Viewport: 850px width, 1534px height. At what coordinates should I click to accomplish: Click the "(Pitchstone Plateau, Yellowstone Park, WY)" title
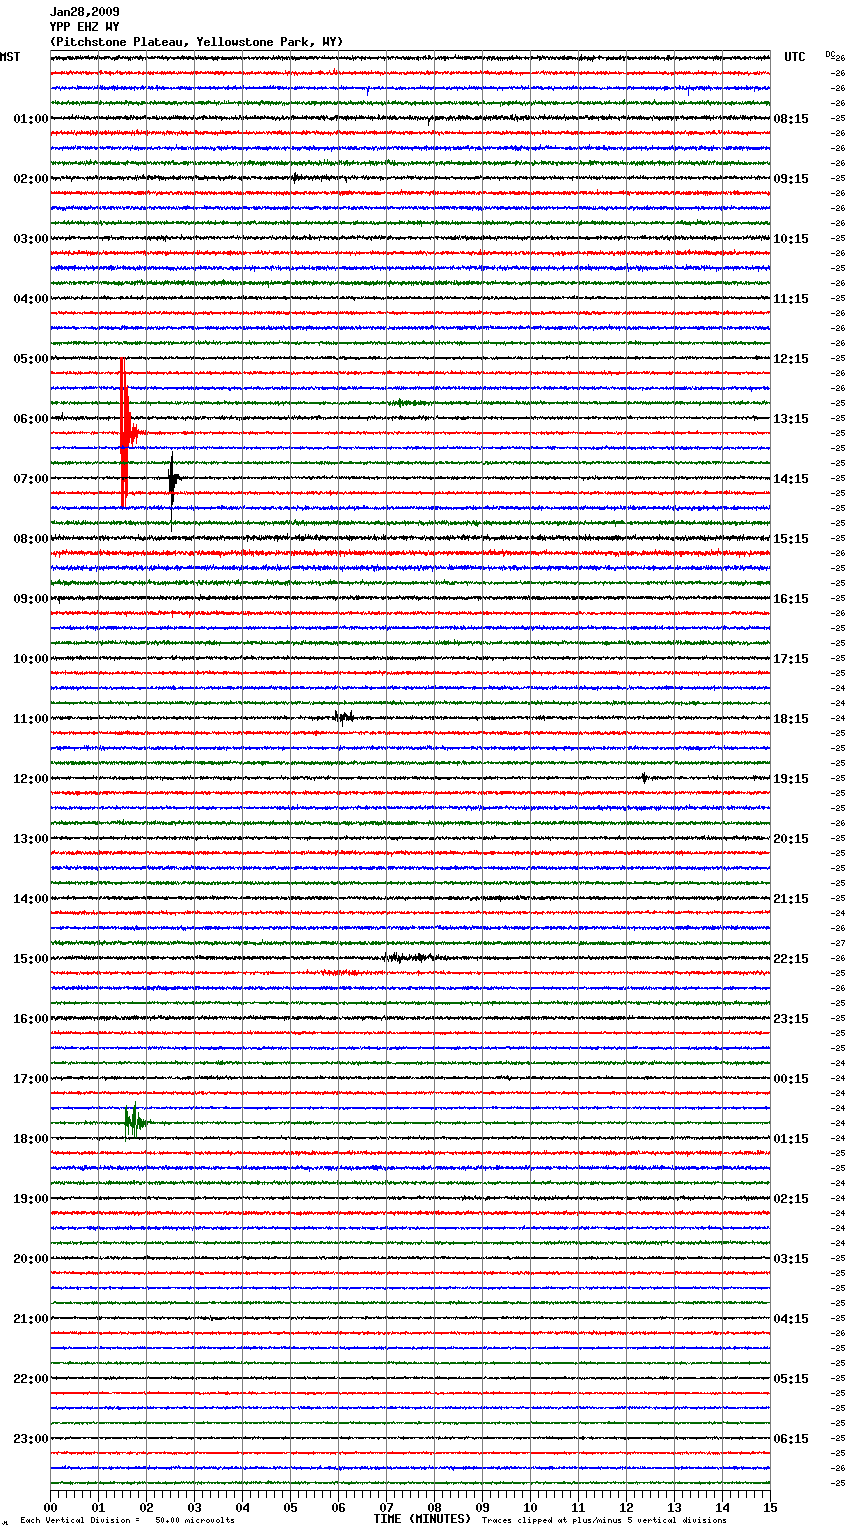pyautogui.click(x=196, y=42)
